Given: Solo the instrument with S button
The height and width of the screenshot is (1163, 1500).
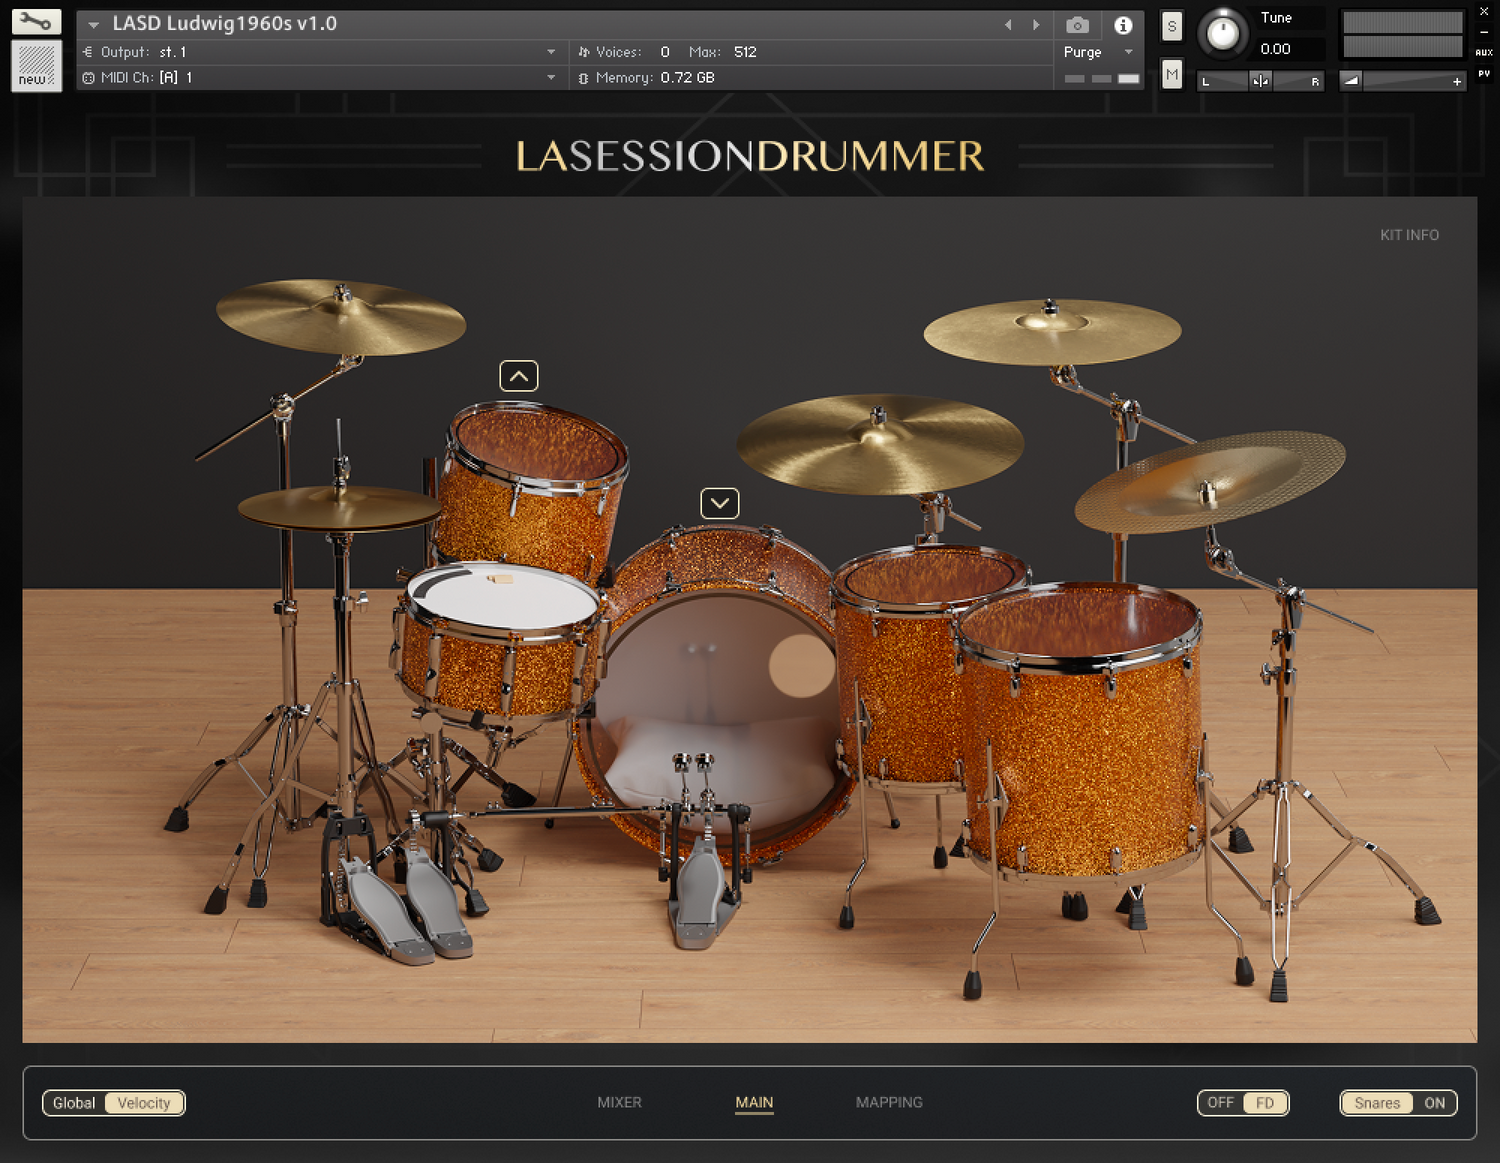Looking at the screenshot, I should [x=1172, y=27].
